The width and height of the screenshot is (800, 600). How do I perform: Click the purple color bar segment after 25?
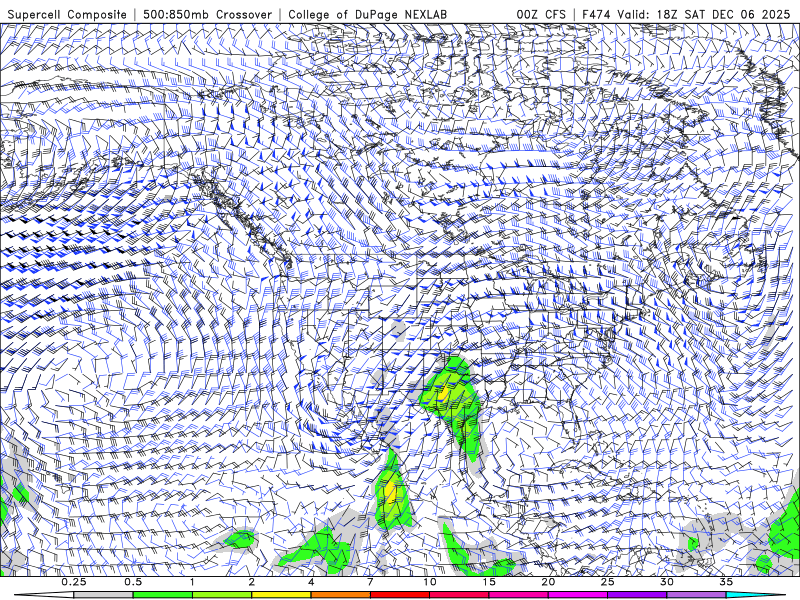tap(637, 595)
